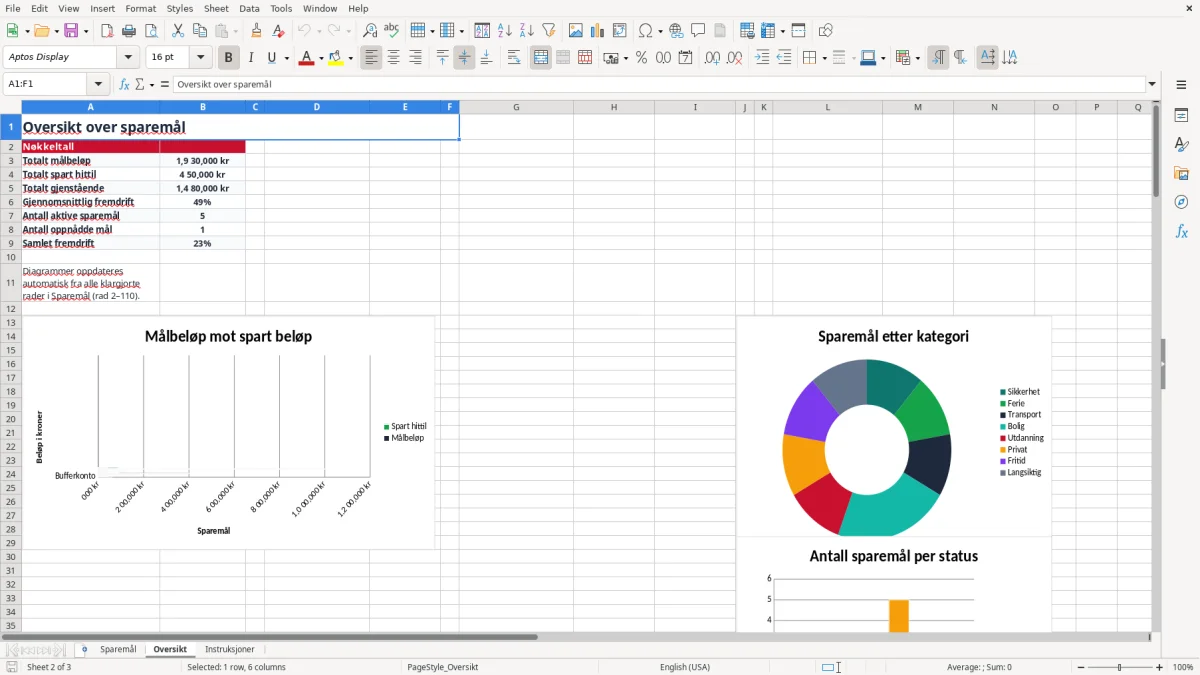Open the Conditional Formatting dropdown arrow
The height and width of the screenshot is (675, 1200).
(x=917, y=58)
